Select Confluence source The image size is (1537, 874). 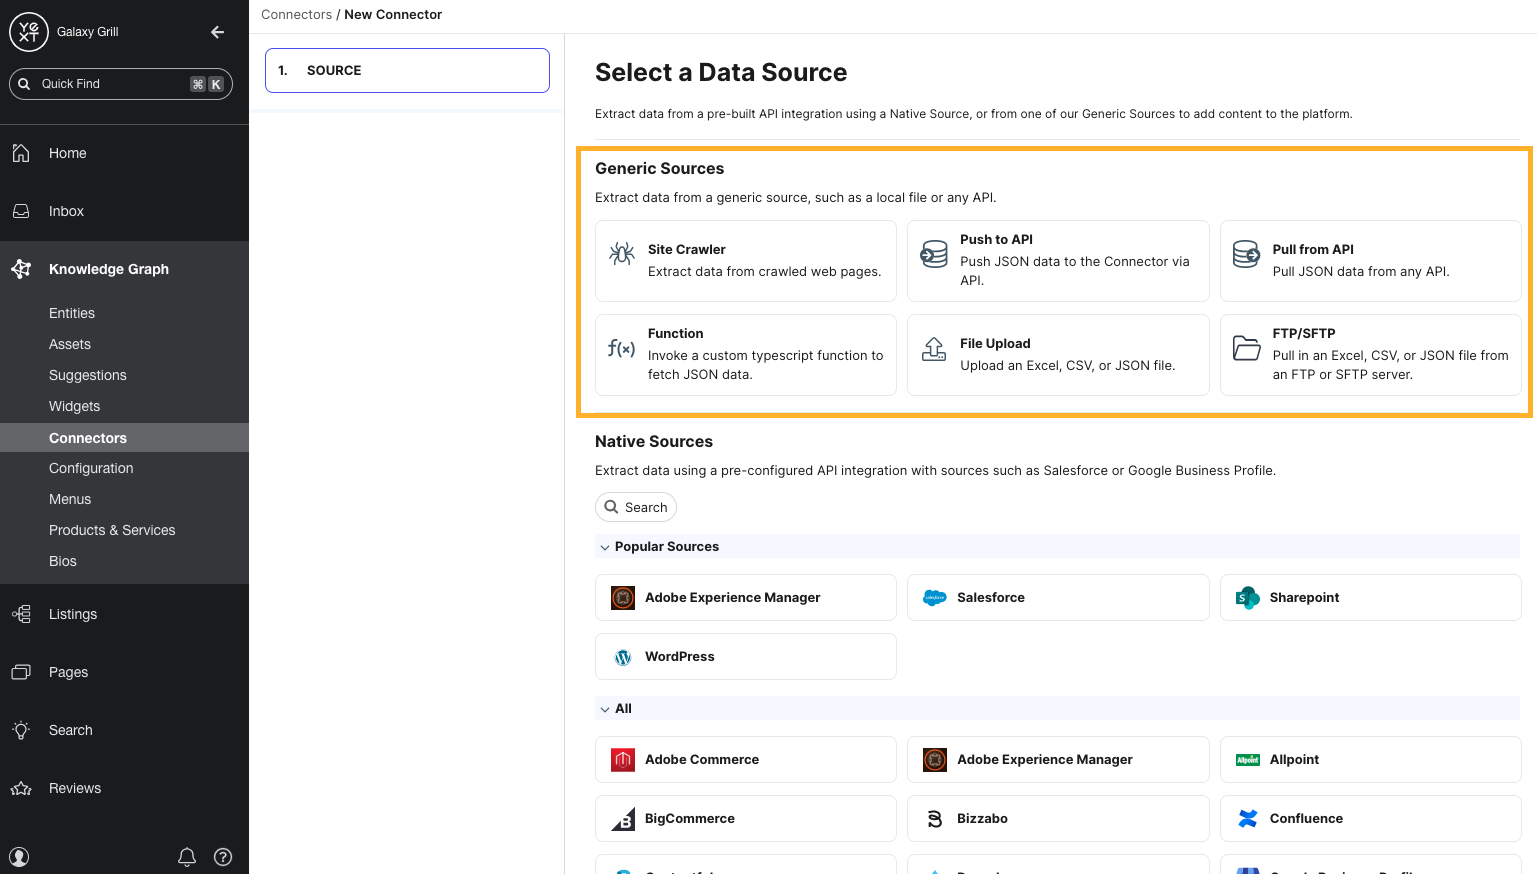coord(1371,819)
